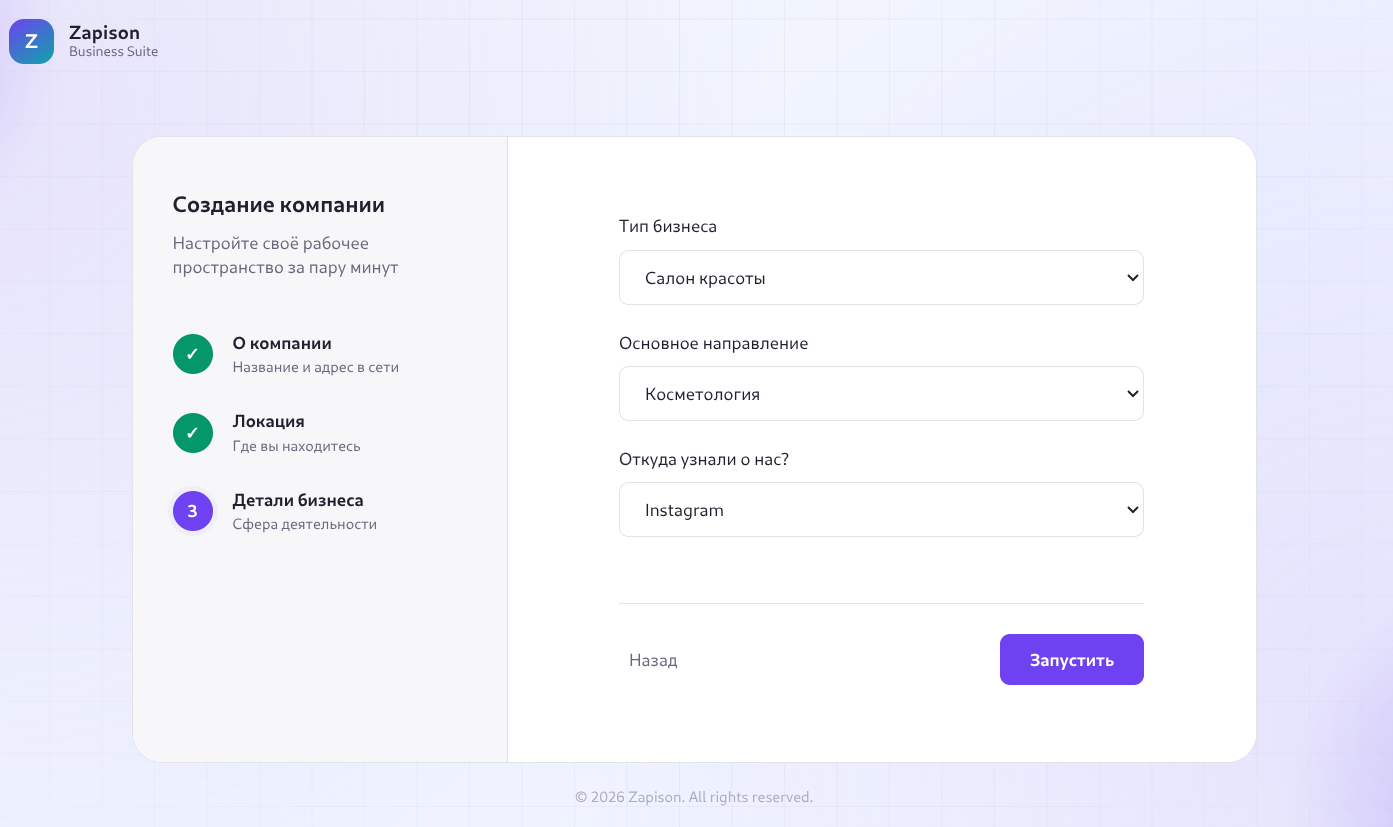Click the "Назад" back button
1393x827 pixels.
[x=653, y=660]
